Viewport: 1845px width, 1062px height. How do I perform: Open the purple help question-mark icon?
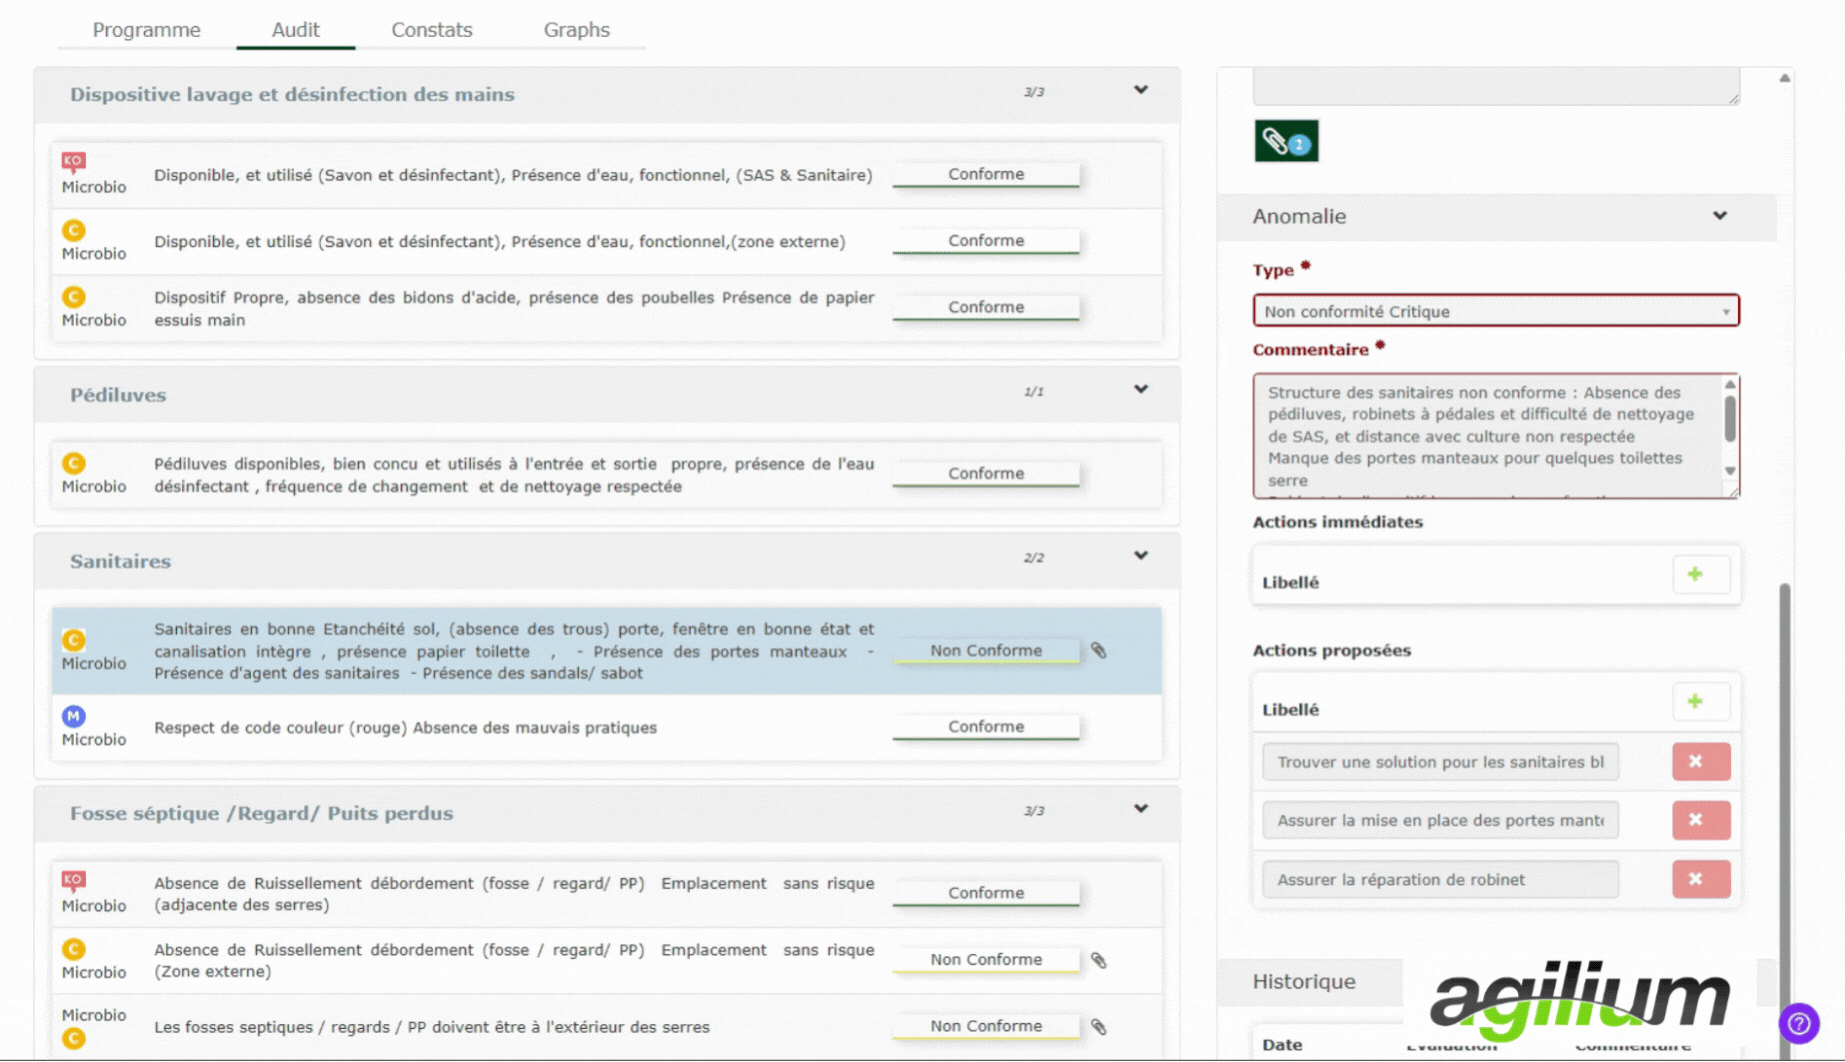pyautogui.click(x=1798, y=1023)
